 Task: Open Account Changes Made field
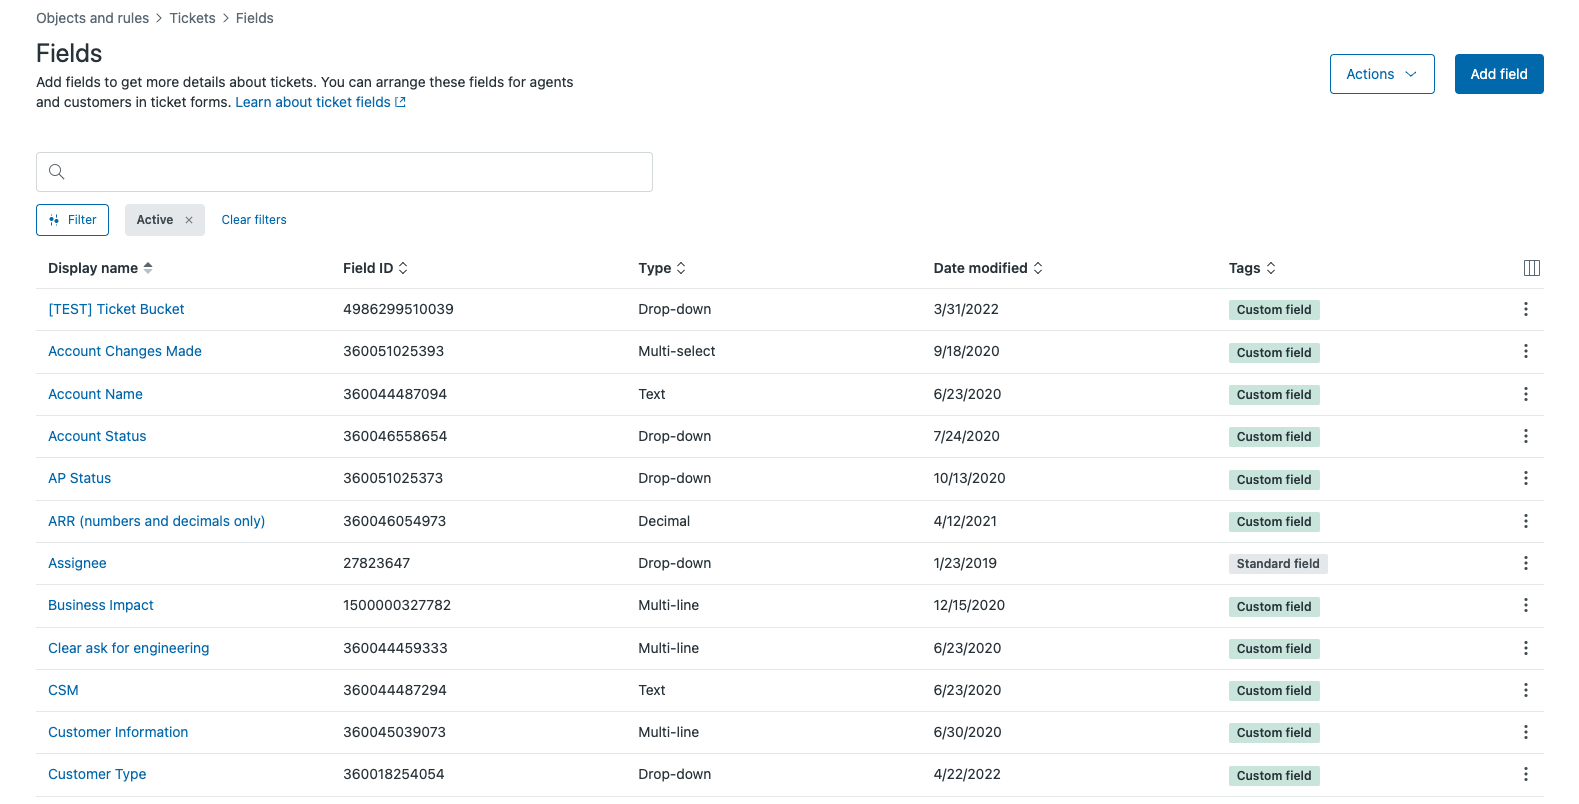[x=125, y=351]
